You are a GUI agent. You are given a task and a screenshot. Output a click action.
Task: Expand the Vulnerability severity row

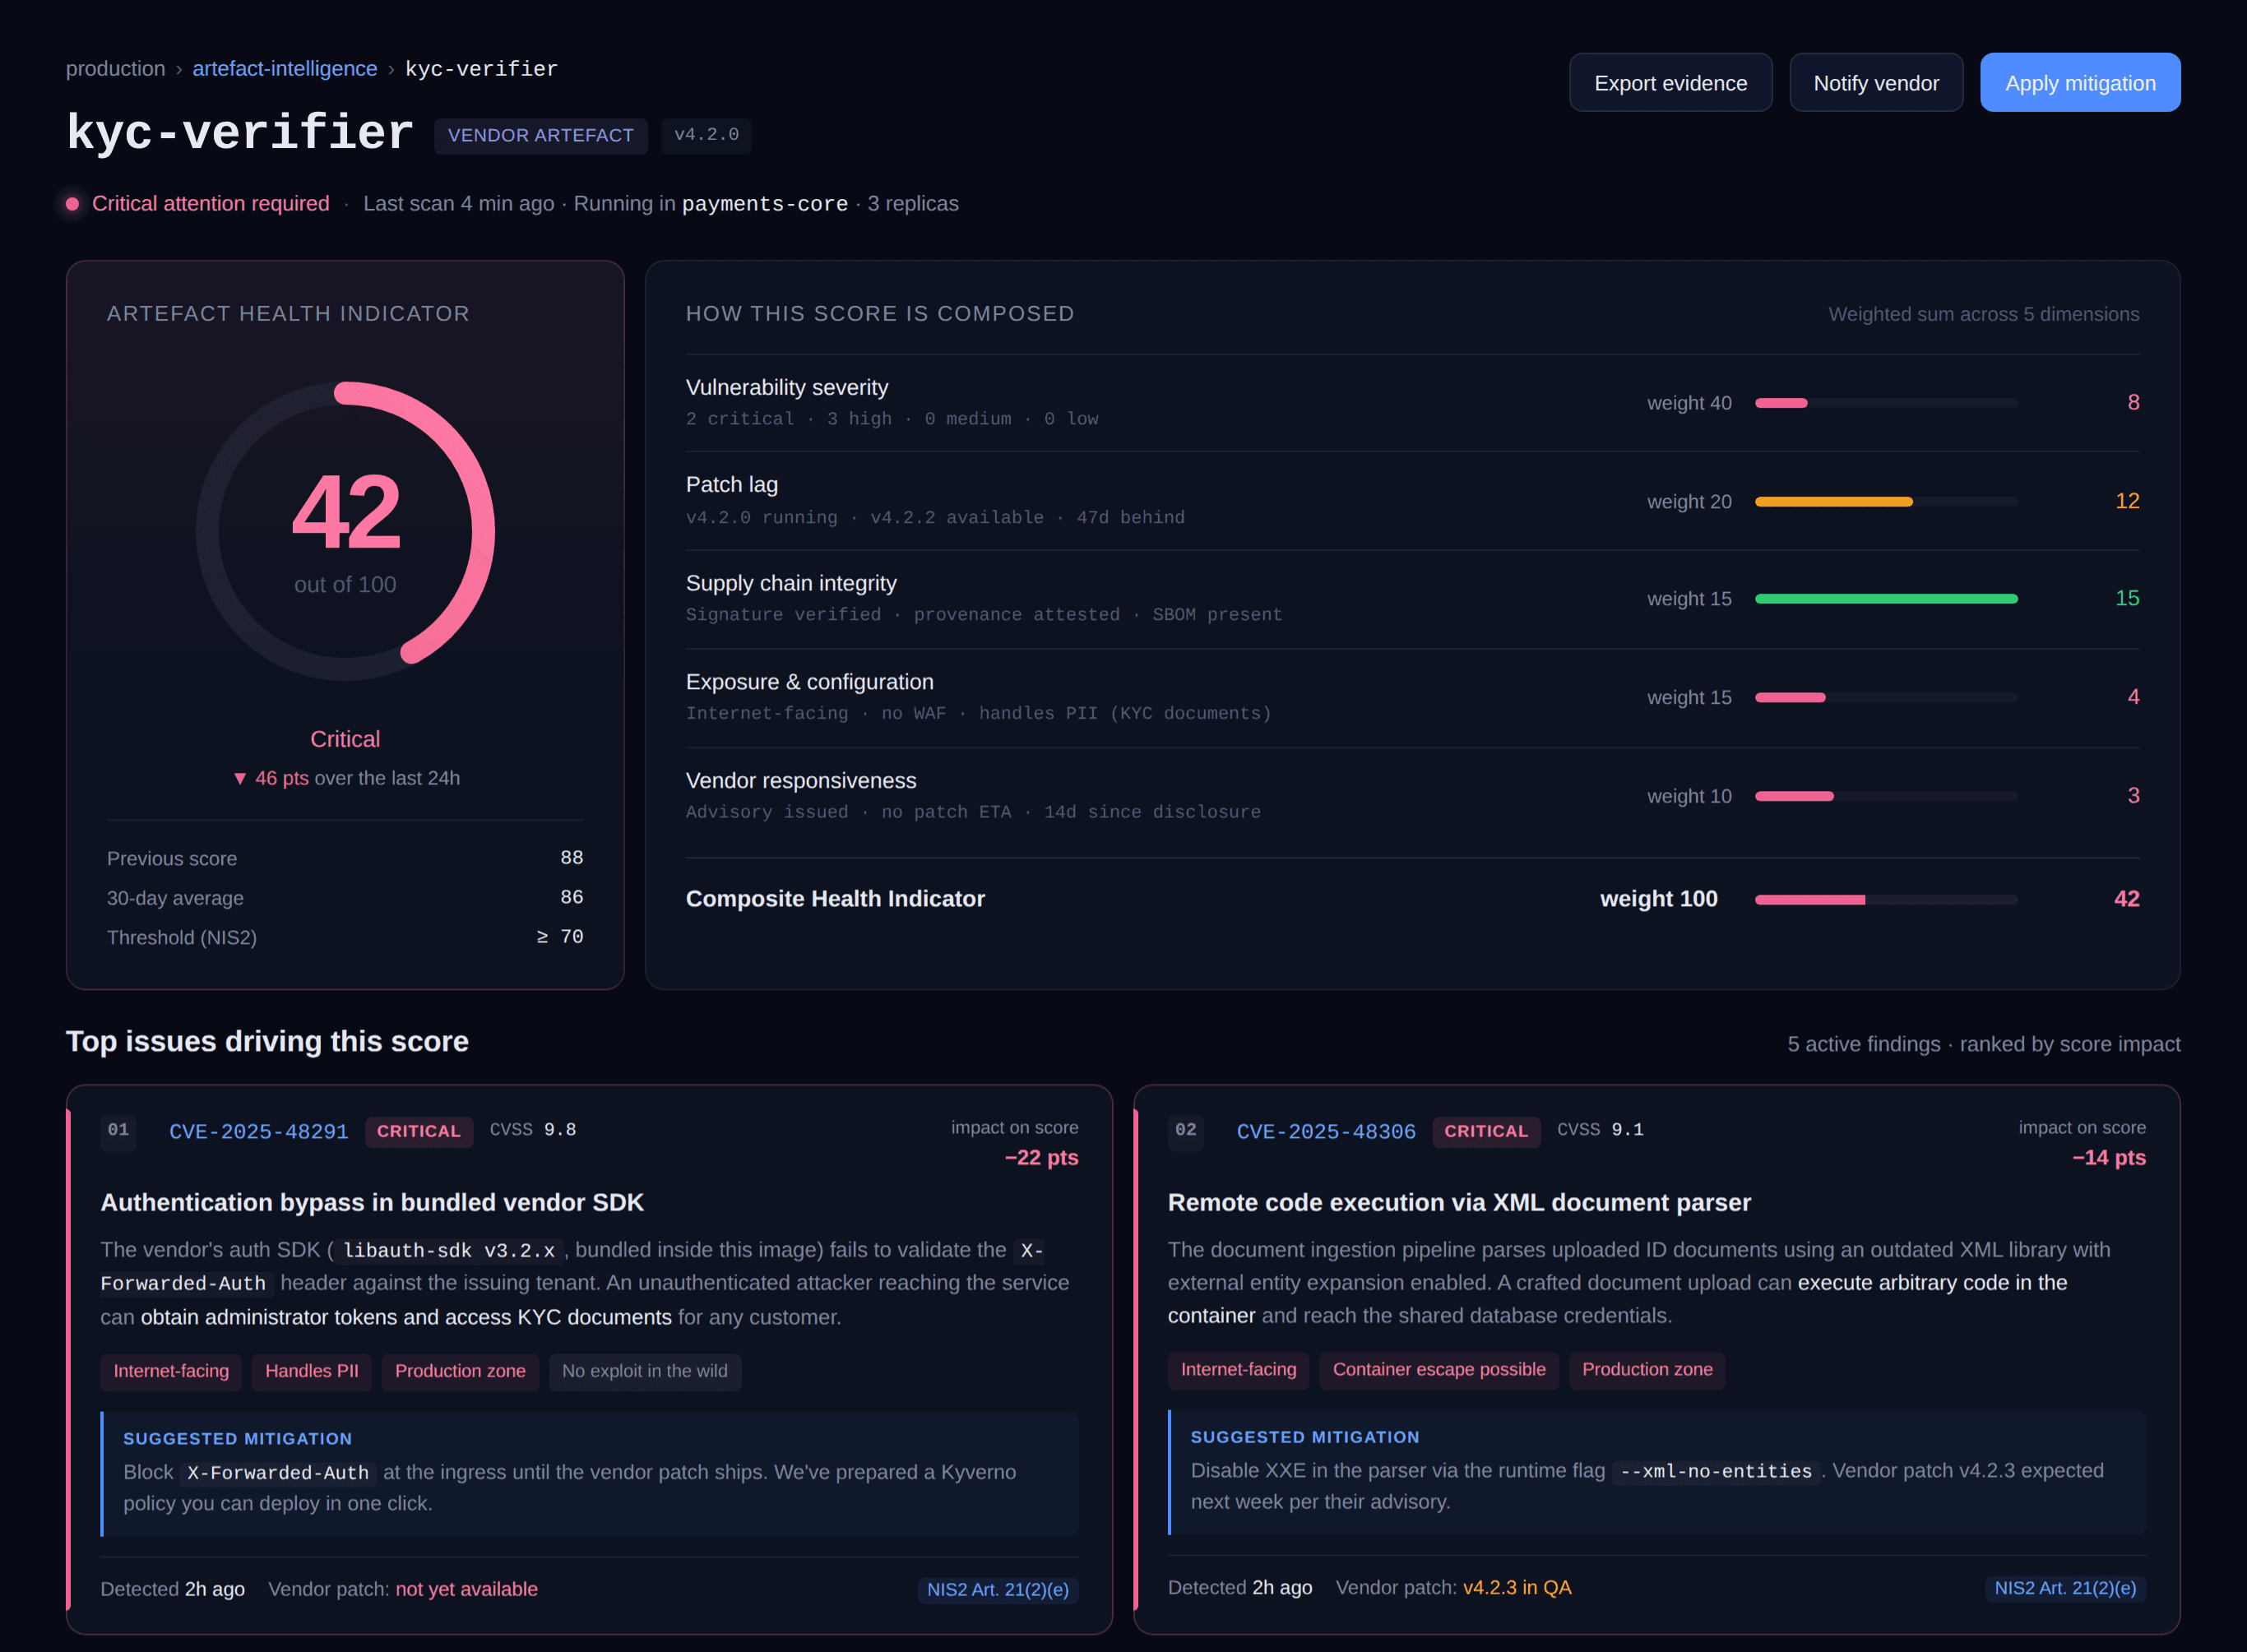pyautogui.click(x=1412, y=403)
